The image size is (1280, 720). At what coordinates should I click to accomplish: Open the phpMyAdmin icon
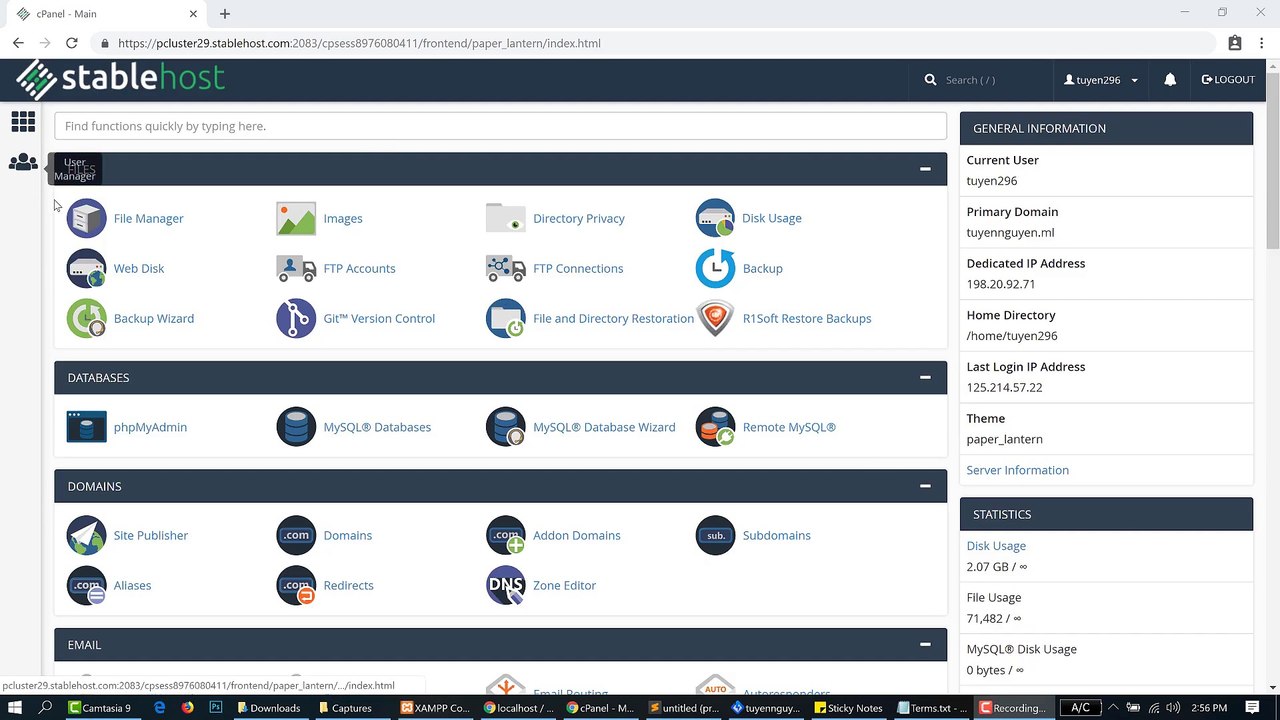86,427
